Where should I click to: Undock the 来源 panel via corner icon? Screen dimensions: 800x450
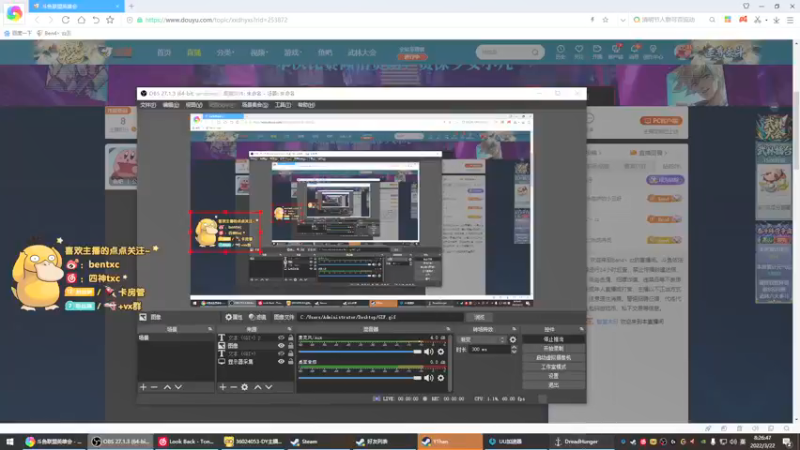[289, 329]
